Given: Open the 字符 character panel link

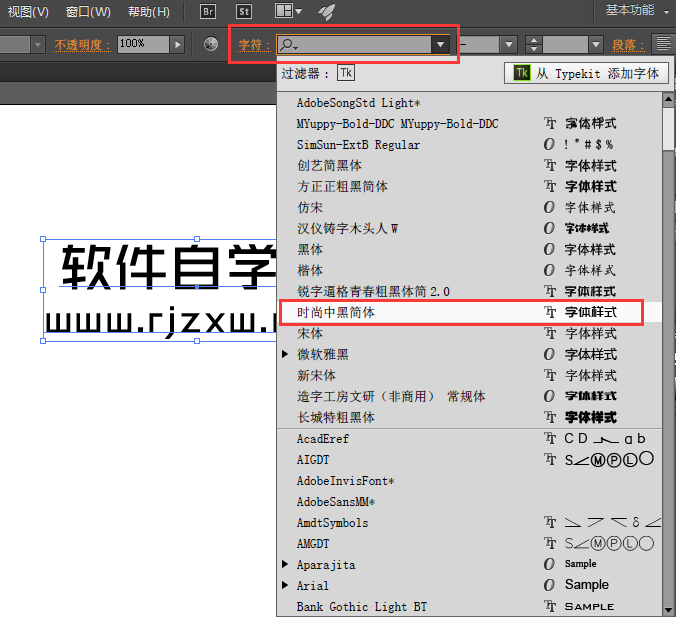Looking at the screenshot, I should [x=254, y=44].
